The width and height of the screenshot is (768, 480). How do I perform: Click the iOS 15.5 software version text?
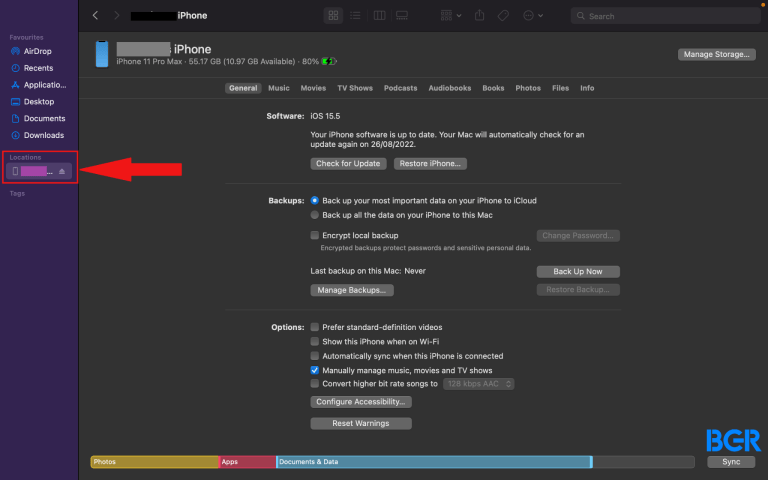[x=325, y=116]
